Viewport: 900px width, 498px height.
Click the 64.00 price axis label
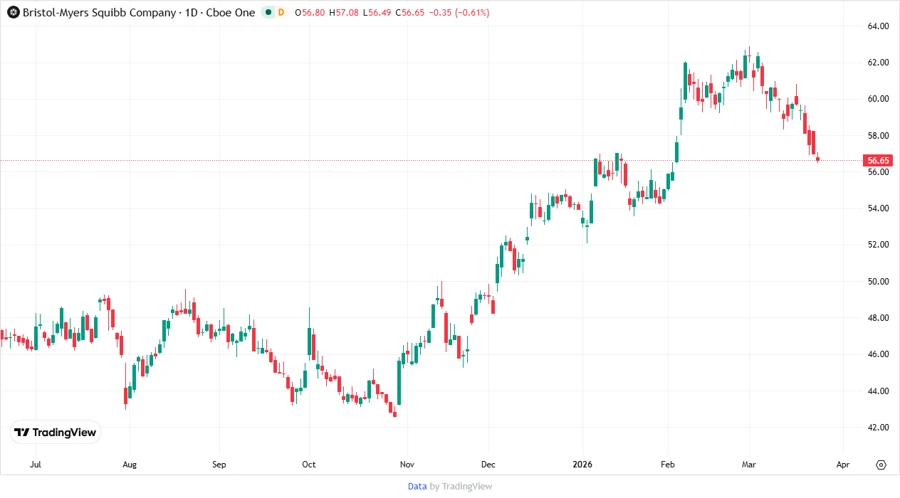click(878, 26)
